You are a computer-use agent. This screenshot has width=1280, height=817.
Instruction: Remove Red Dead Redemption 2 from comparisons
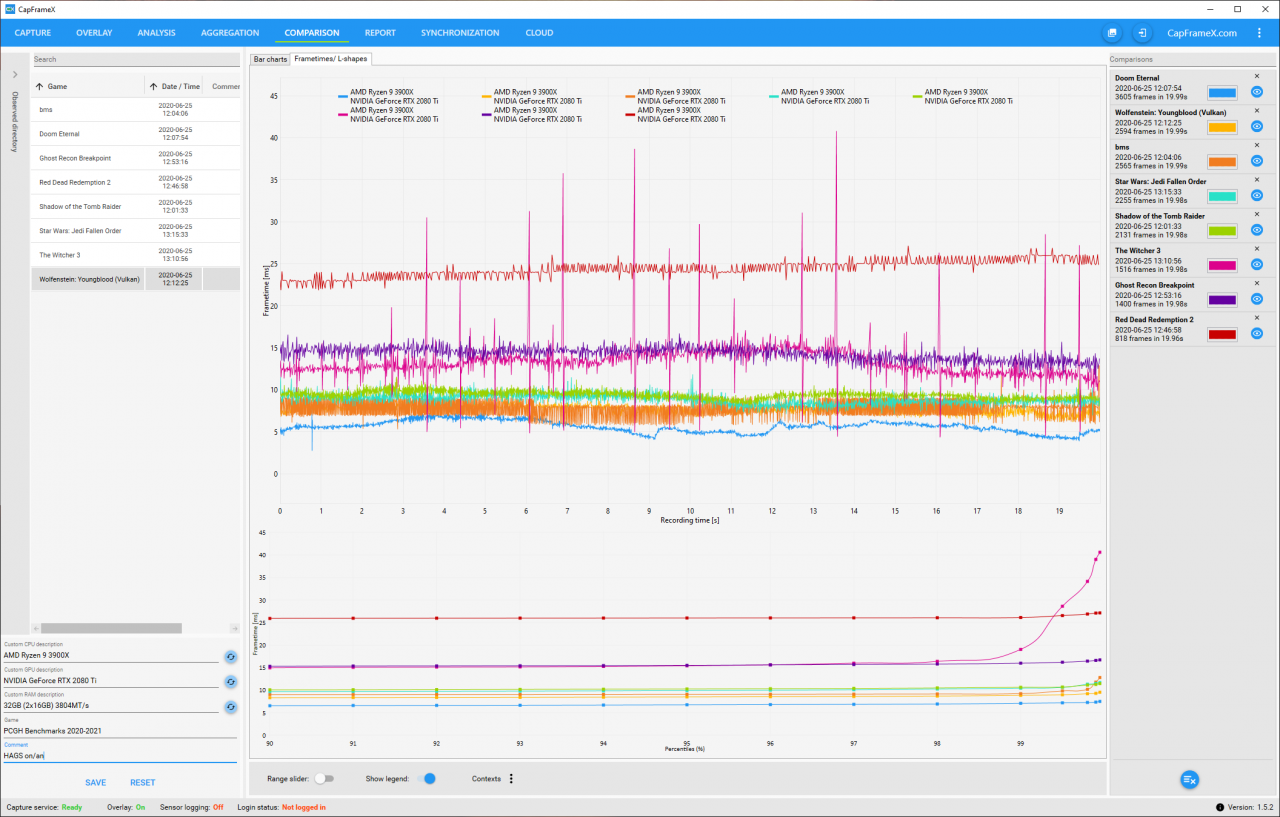coord(1257,318)
